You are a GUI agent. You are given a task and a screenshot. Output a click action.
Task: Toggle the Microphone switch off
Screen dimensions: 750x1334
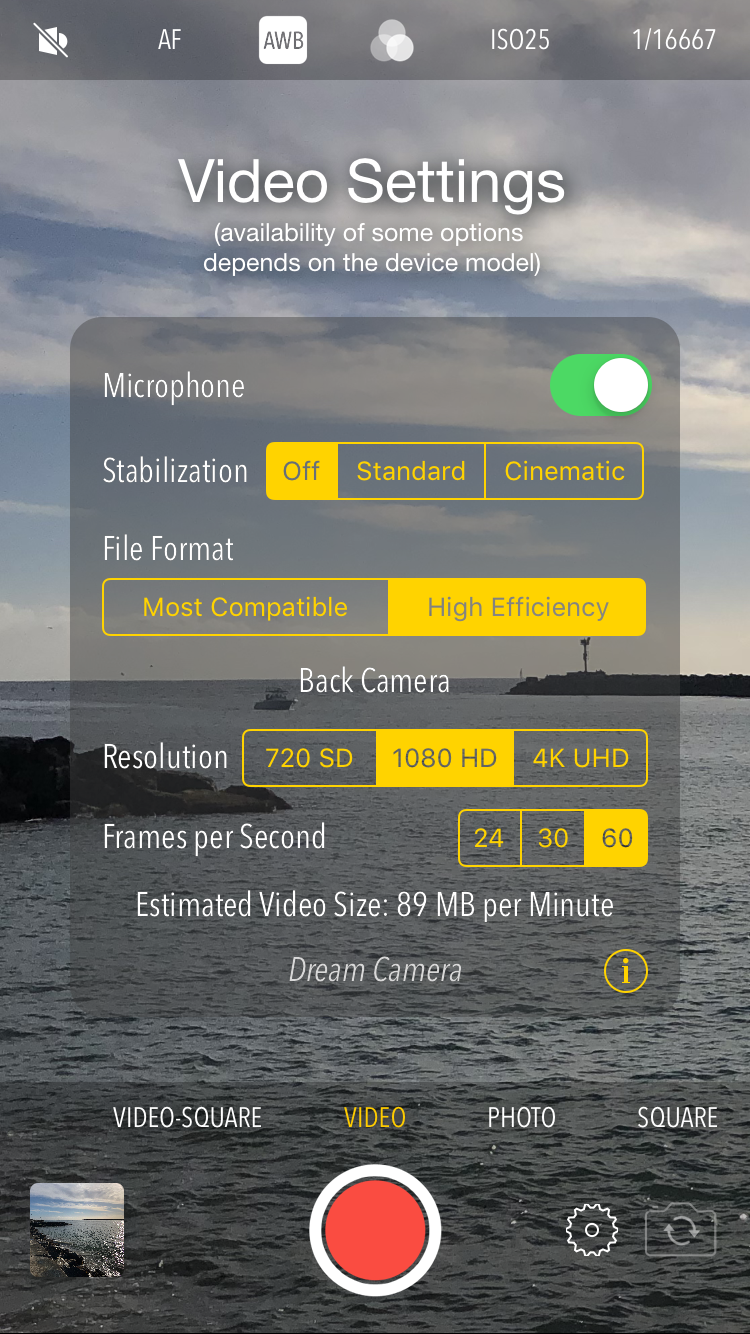click(600, 385)
